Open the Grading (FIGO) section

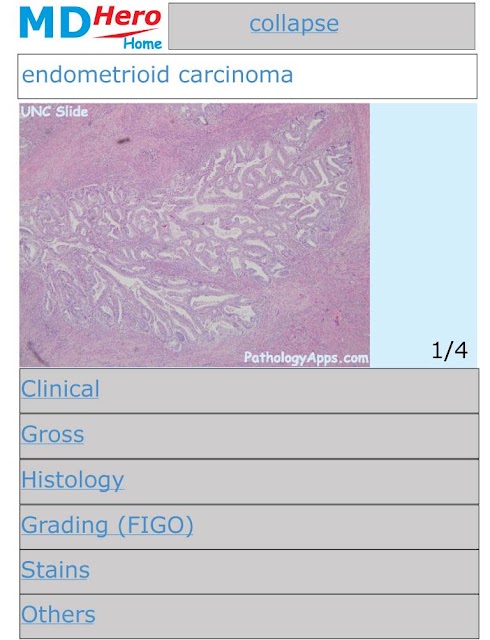tap(107, 525)
